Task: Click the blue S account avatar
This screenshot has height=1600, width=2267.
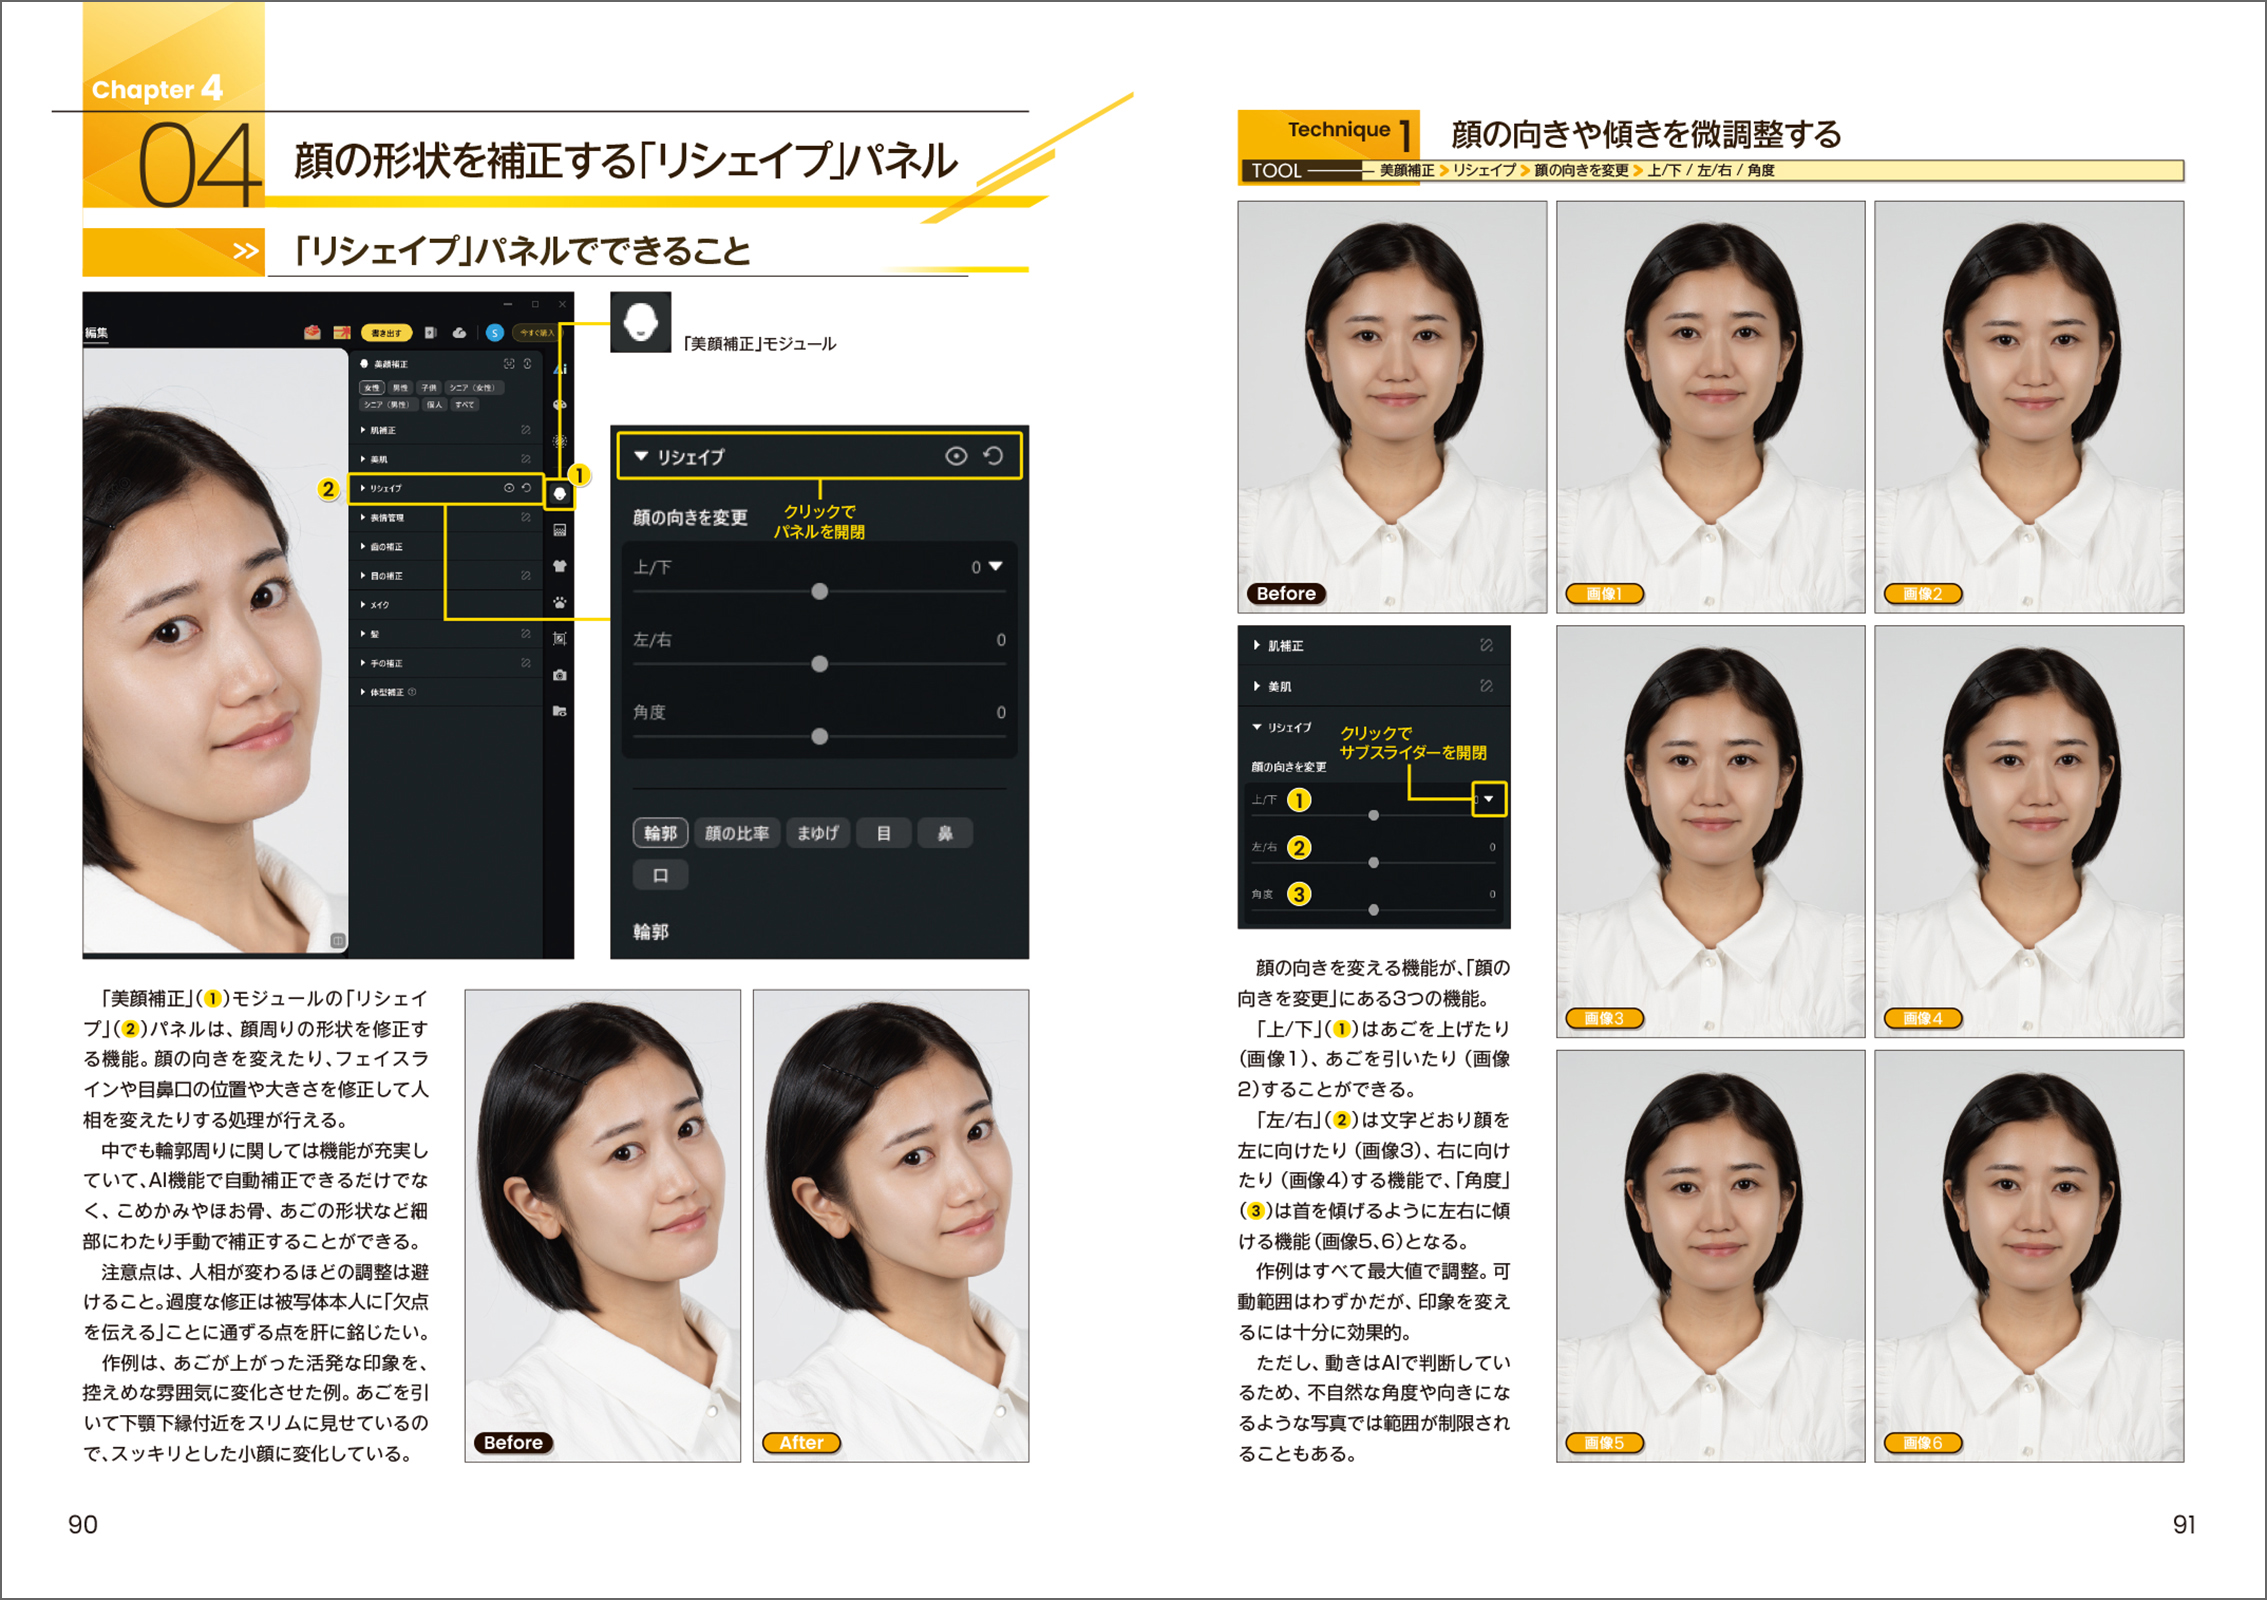Action: (494, 332)
